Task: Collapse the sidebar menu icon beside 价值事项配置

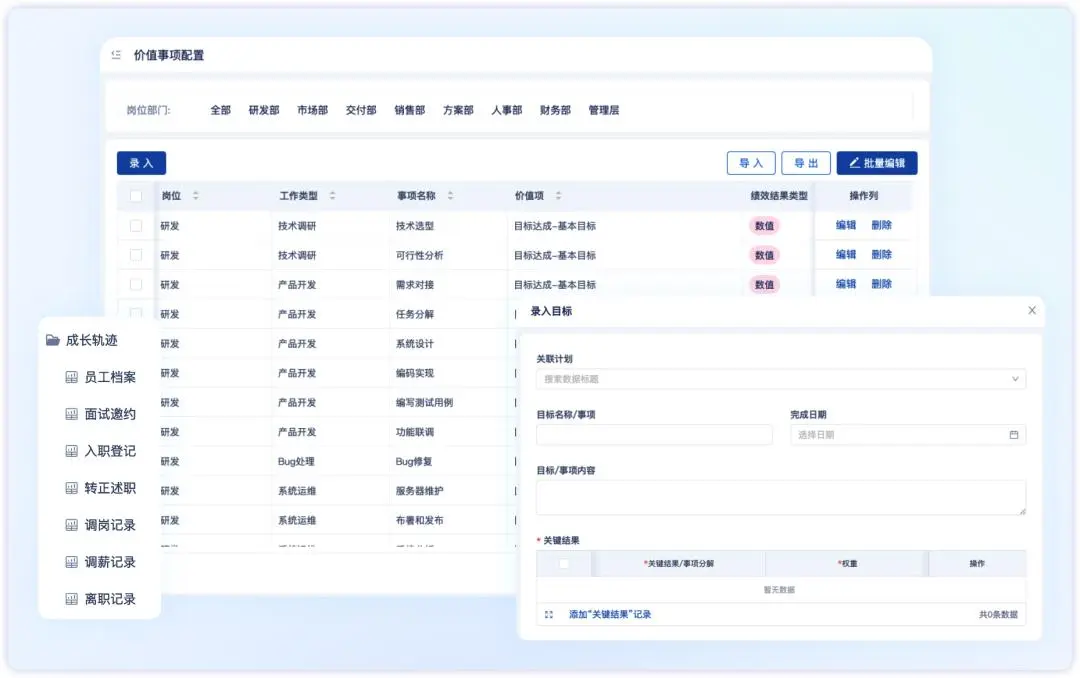Action: (116, 54)
